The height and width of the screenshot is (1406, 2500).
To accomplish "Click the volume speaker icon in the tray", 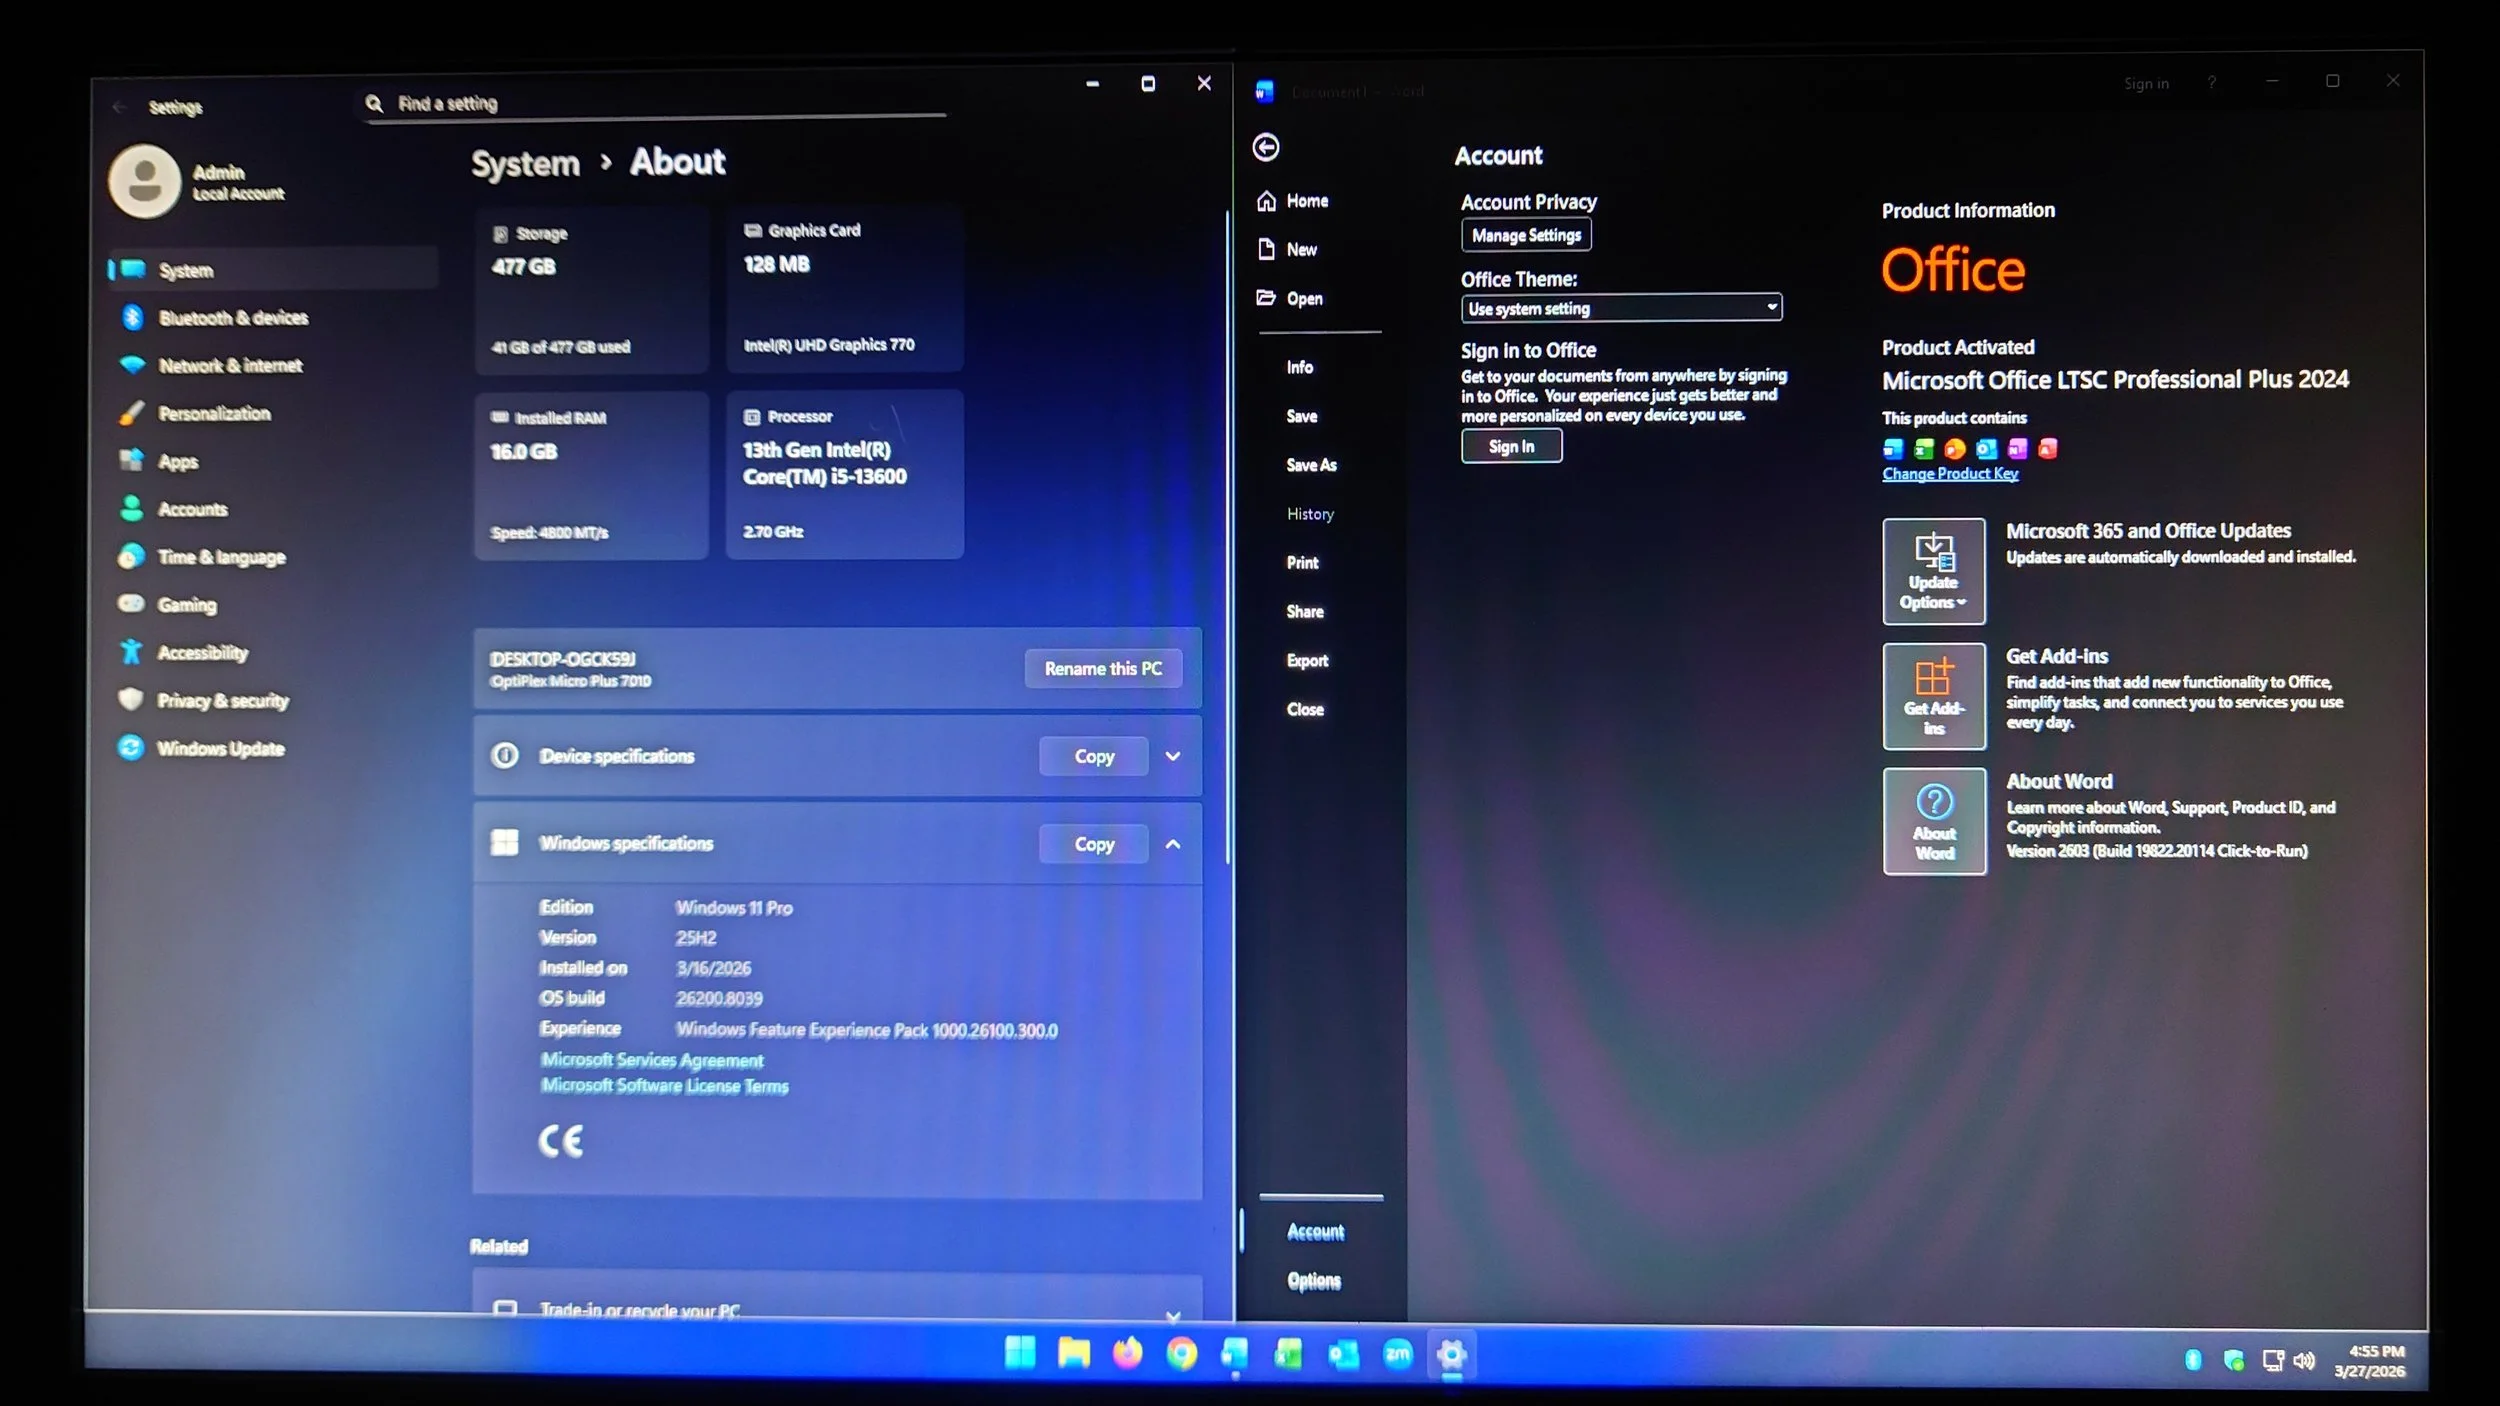I will tap(2304, 1360).
